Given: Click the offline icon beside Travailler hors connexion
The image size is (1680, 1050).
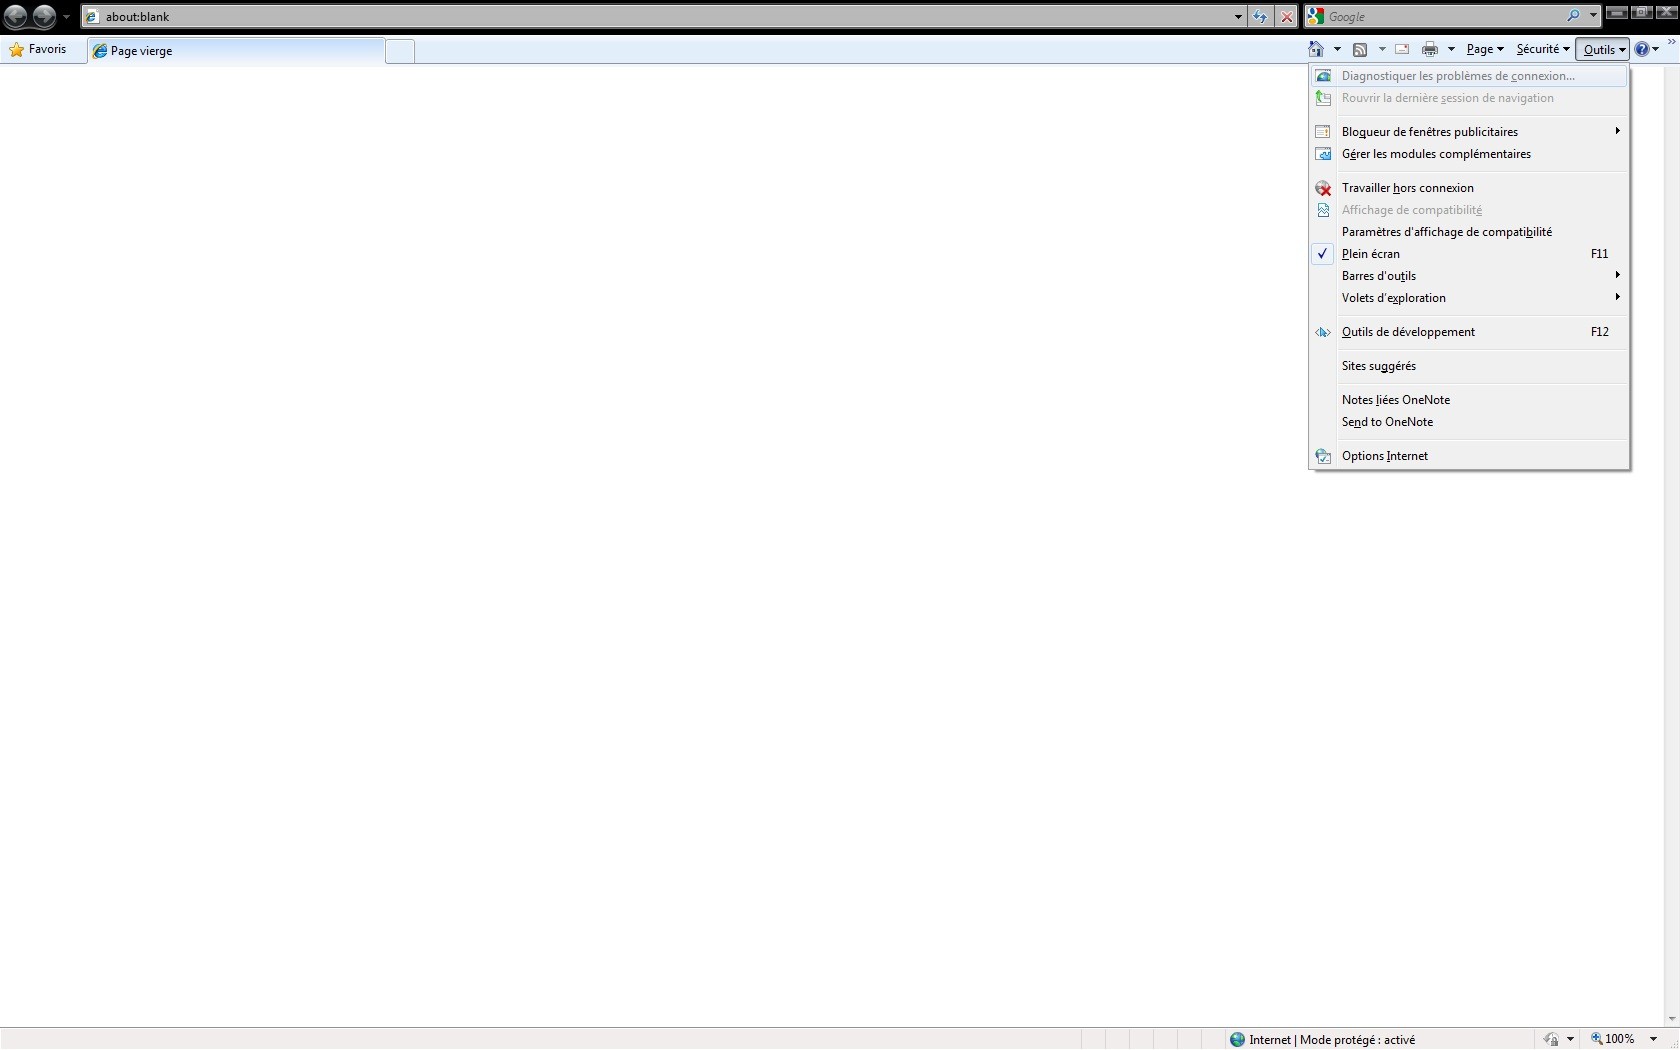Looking at the screenshot, I should (x=1323, y=188).
